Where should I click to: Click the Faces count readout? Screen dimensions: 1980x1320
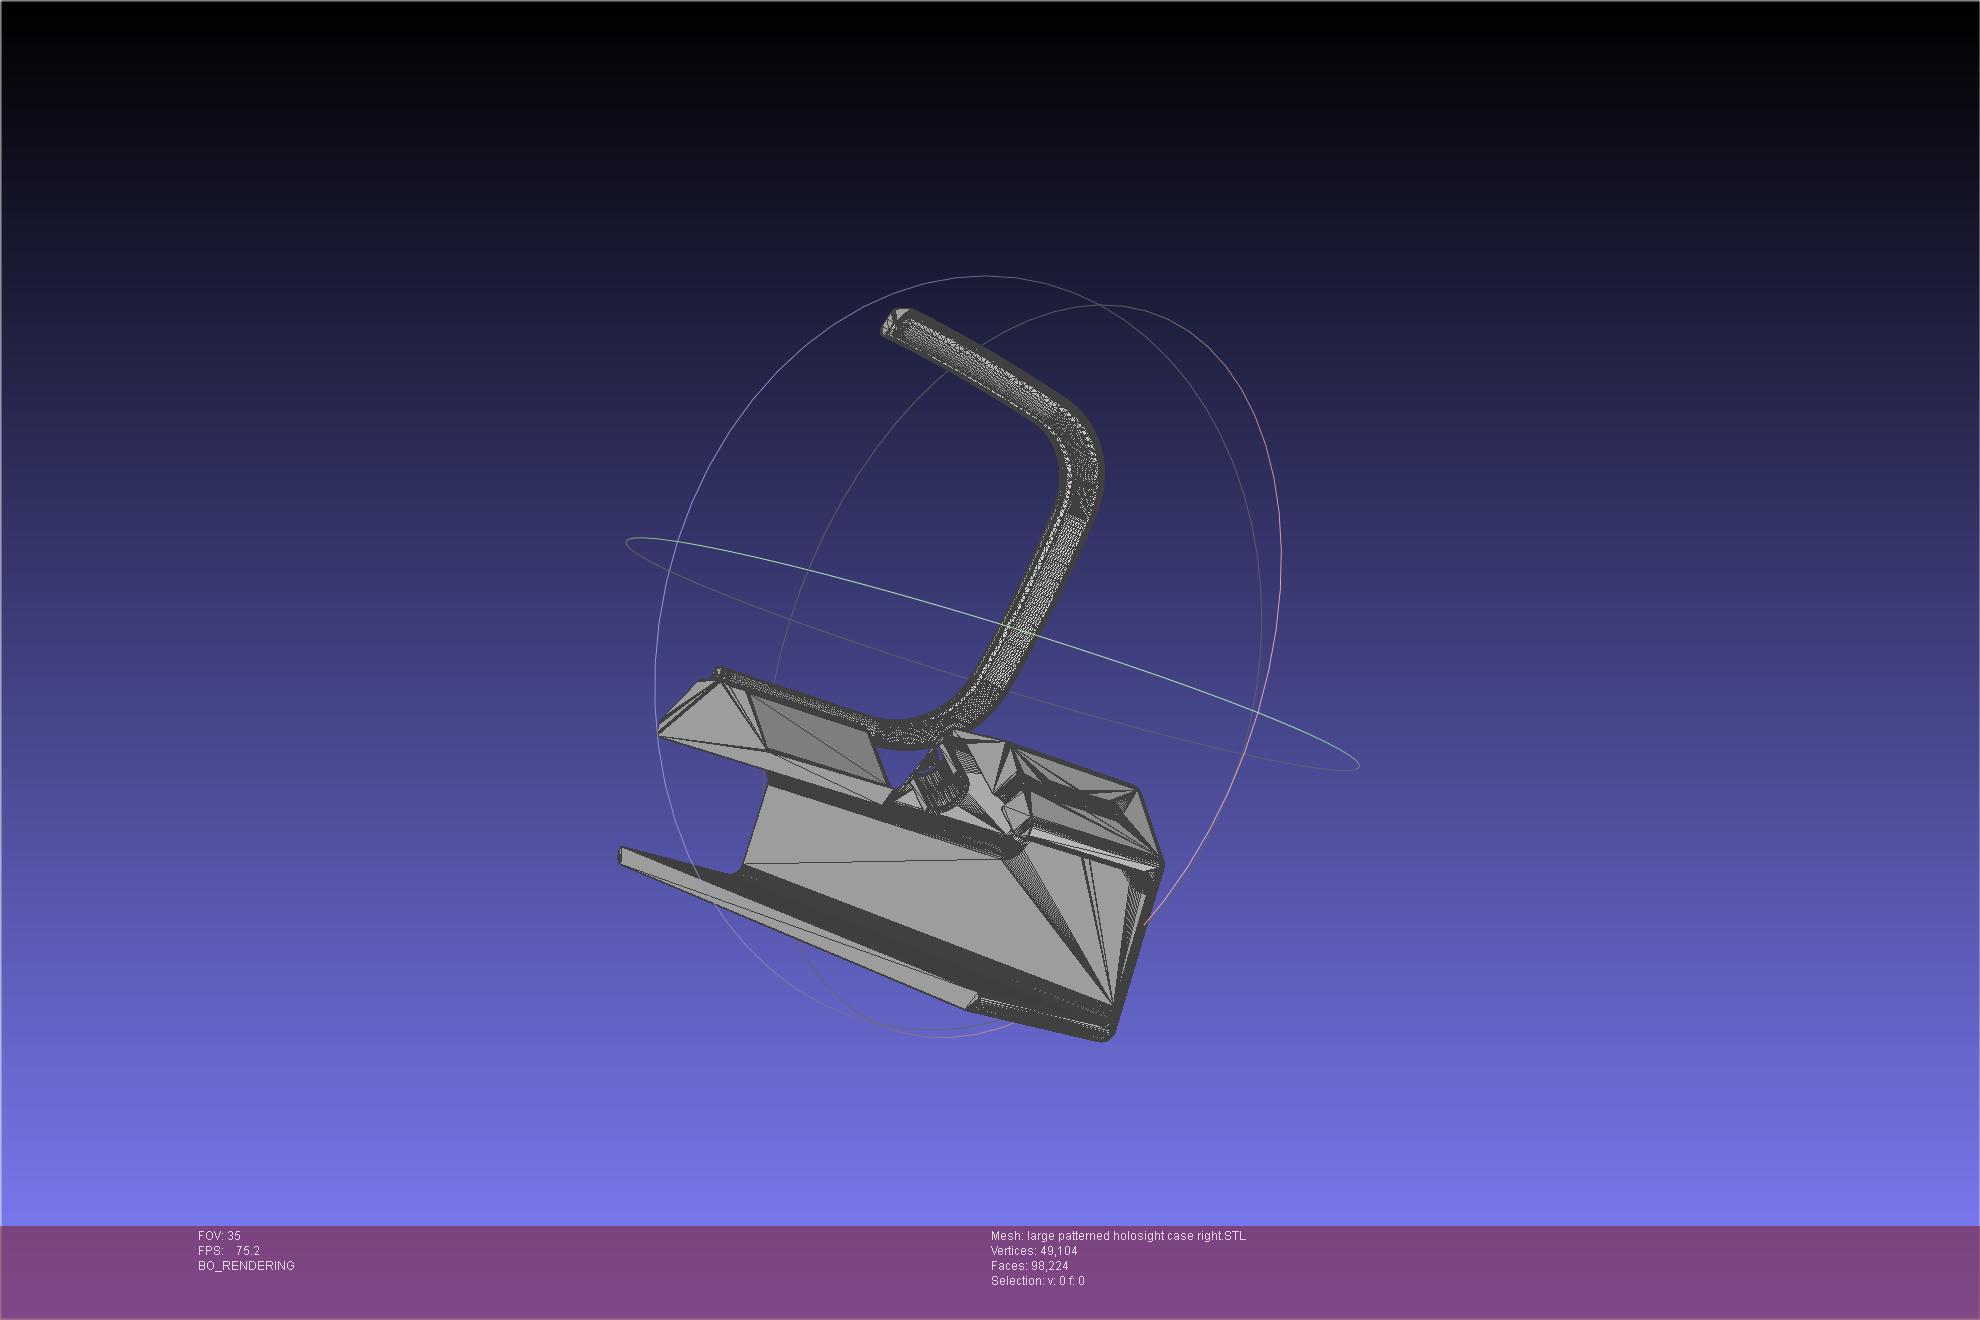click(1029, 1266)
